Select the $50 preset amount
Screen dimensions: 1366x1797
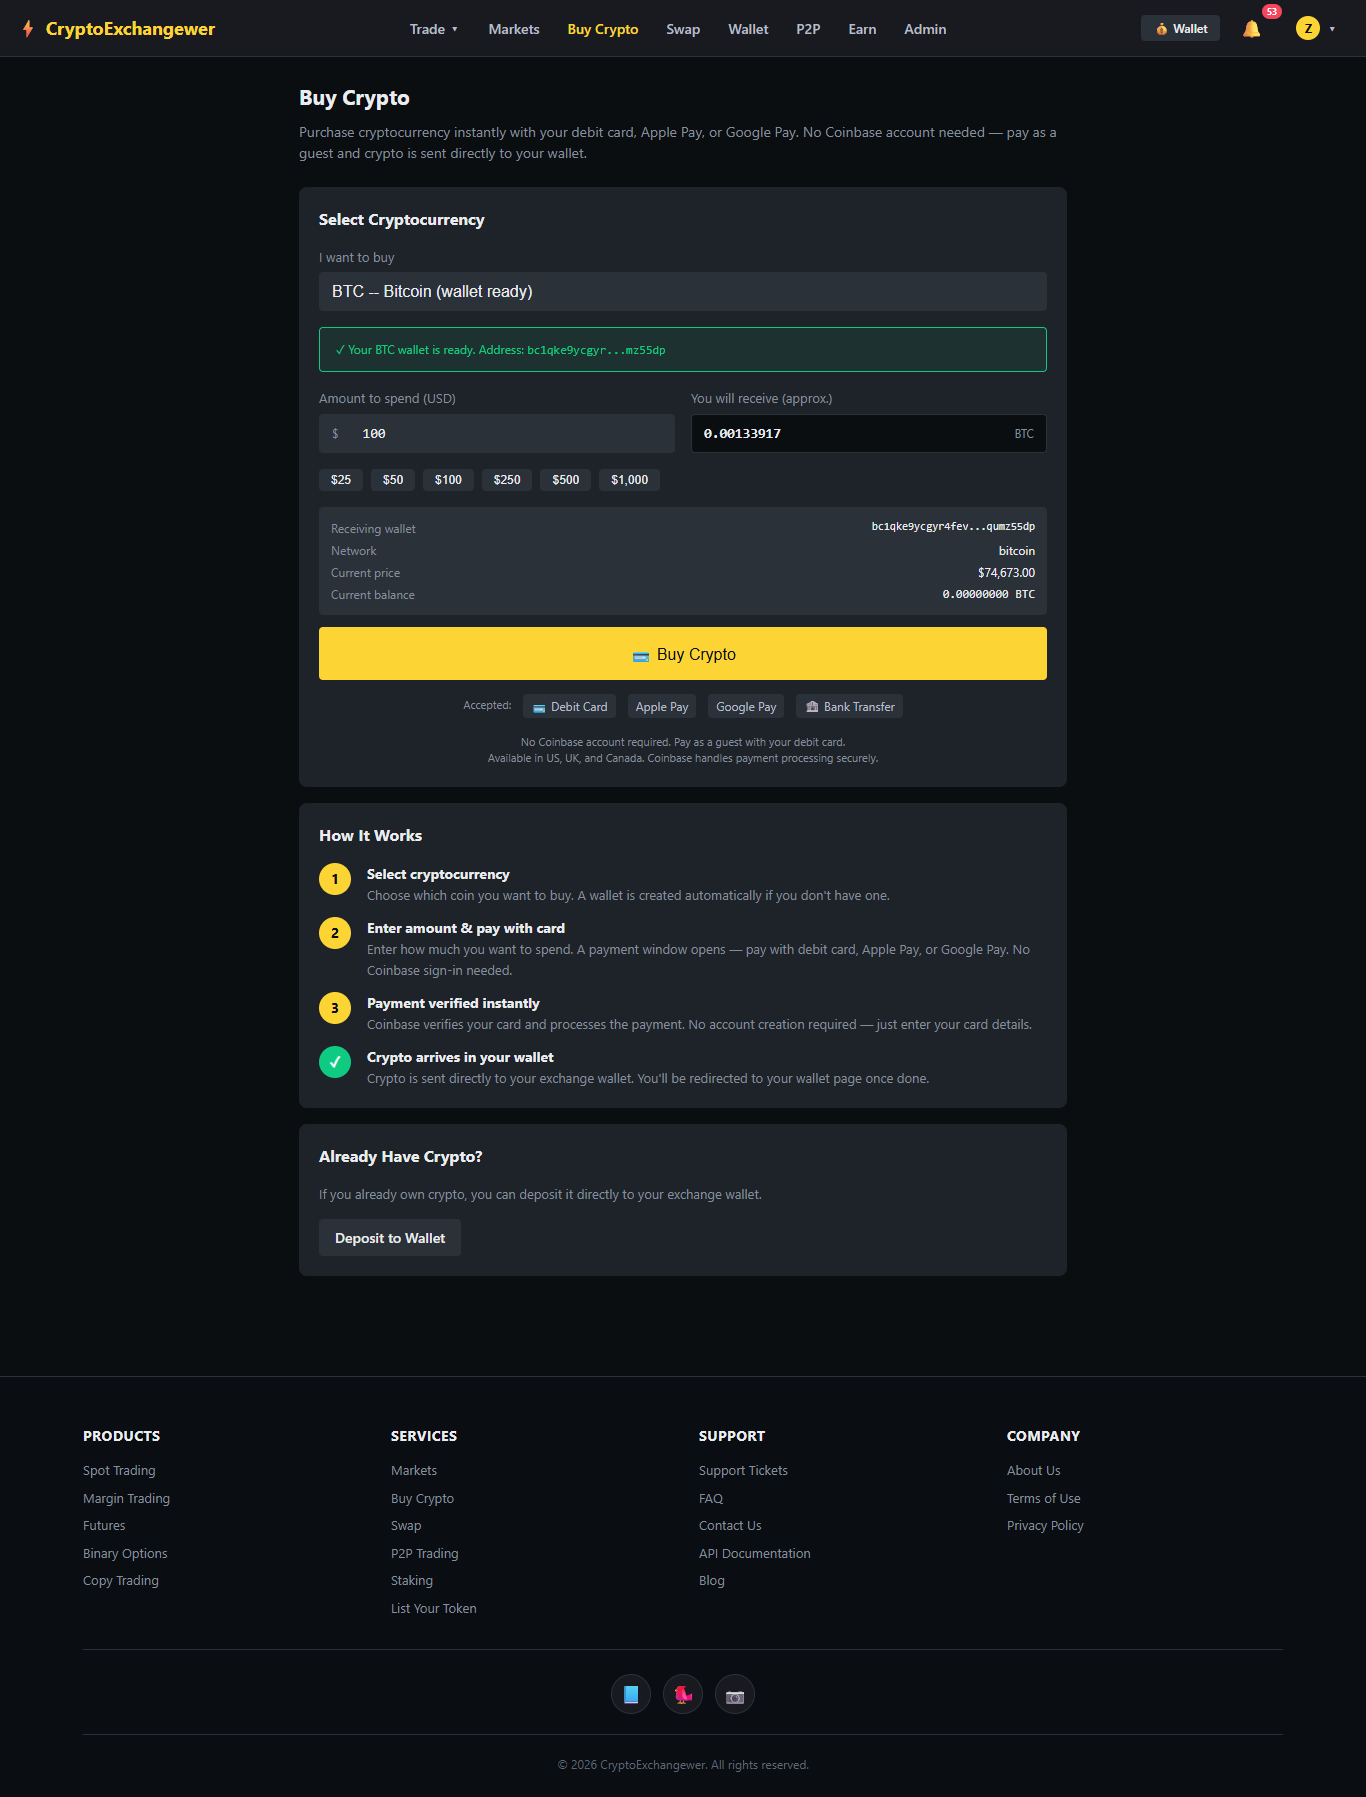pyautogui.click(x=393, y=480)
